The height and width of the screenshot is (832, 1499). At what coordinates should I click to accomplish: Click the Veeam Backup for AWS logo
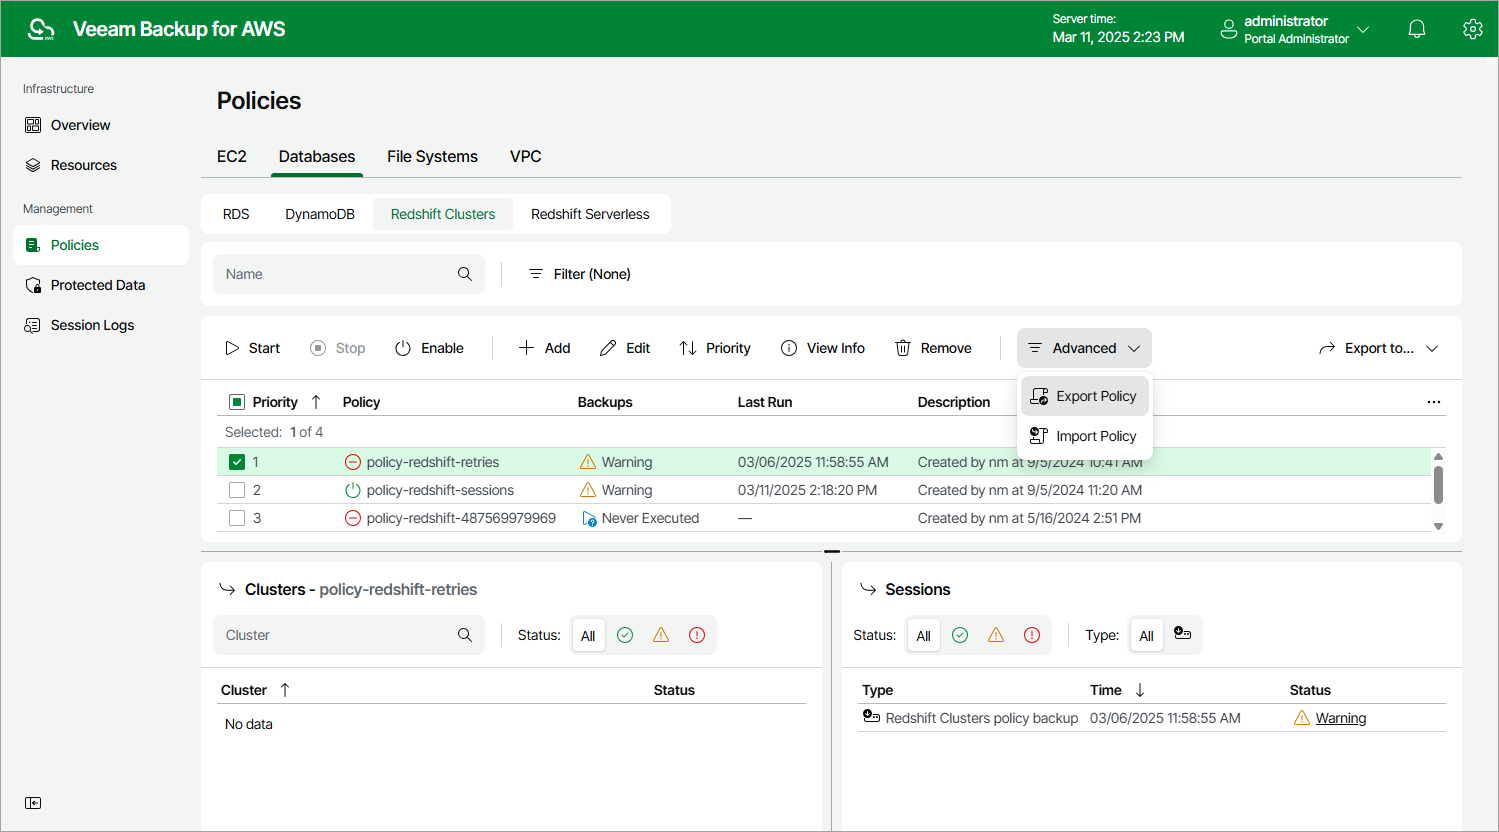coord(41,29)
